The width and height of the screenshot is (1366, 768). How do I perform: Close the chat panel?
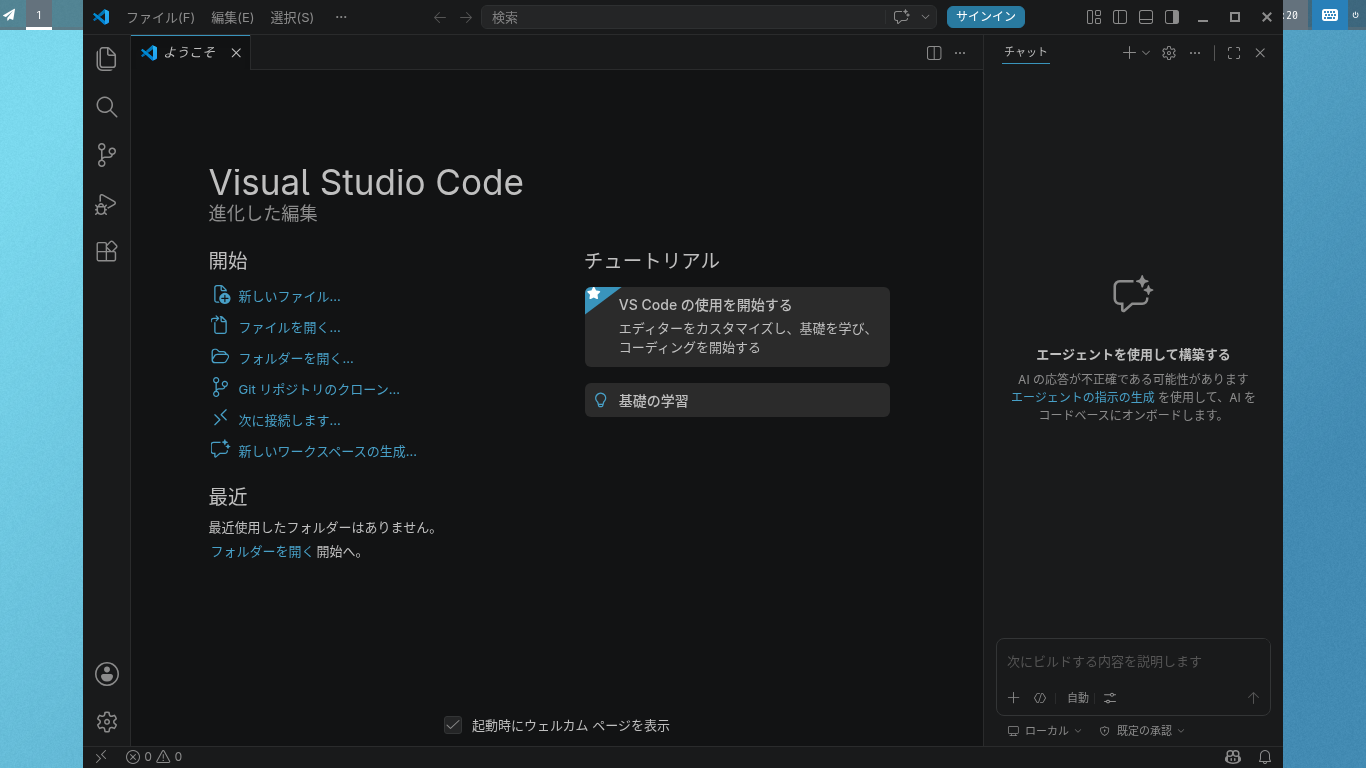point(1260,53)
